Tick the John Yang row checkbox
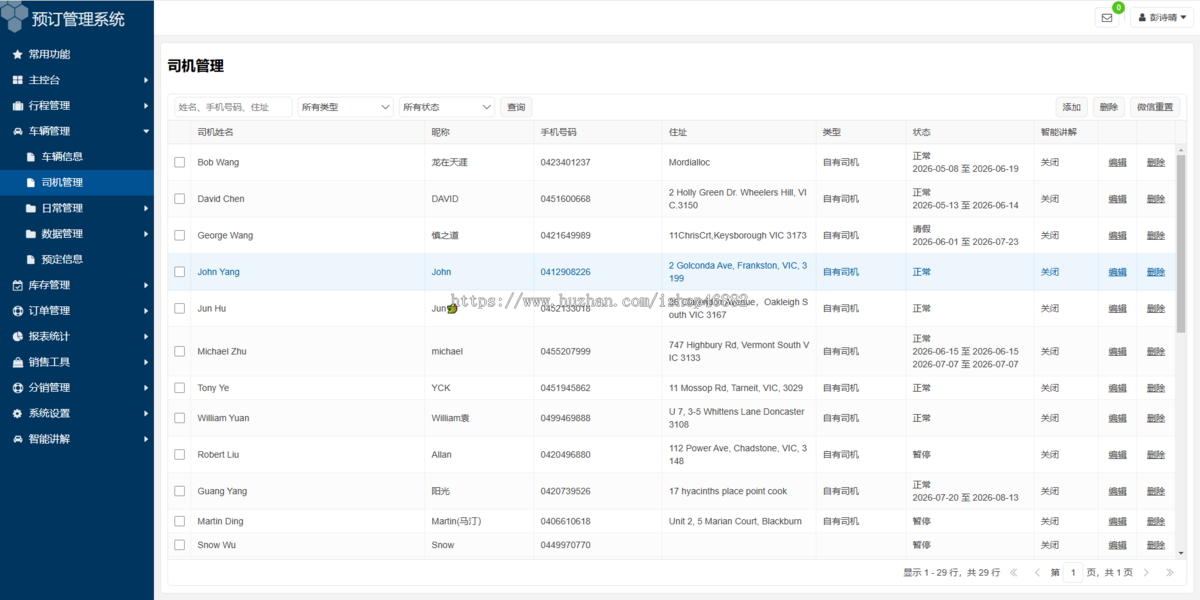 click(x=180, y=272)
